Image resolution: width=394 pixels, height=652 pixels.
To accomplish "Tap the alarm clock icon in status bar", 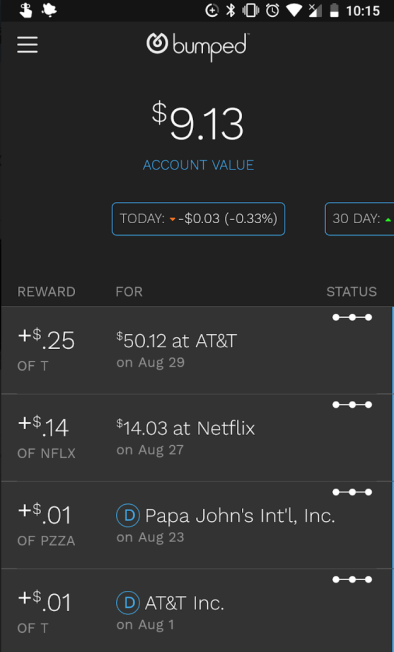I will coord(273,10).
